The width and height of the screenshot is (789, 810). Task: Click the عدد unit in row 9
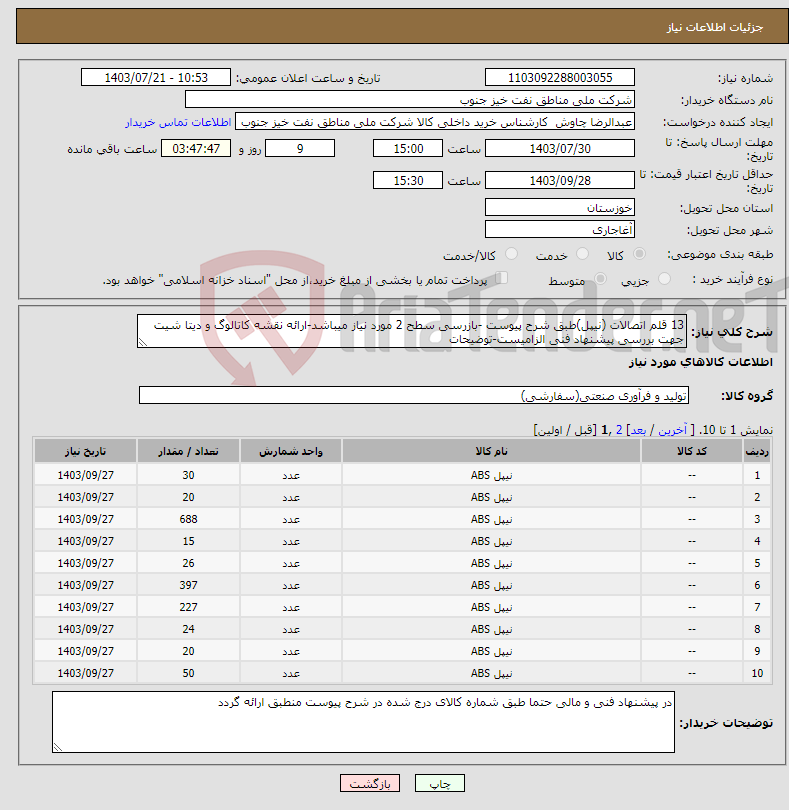[291, 651]
